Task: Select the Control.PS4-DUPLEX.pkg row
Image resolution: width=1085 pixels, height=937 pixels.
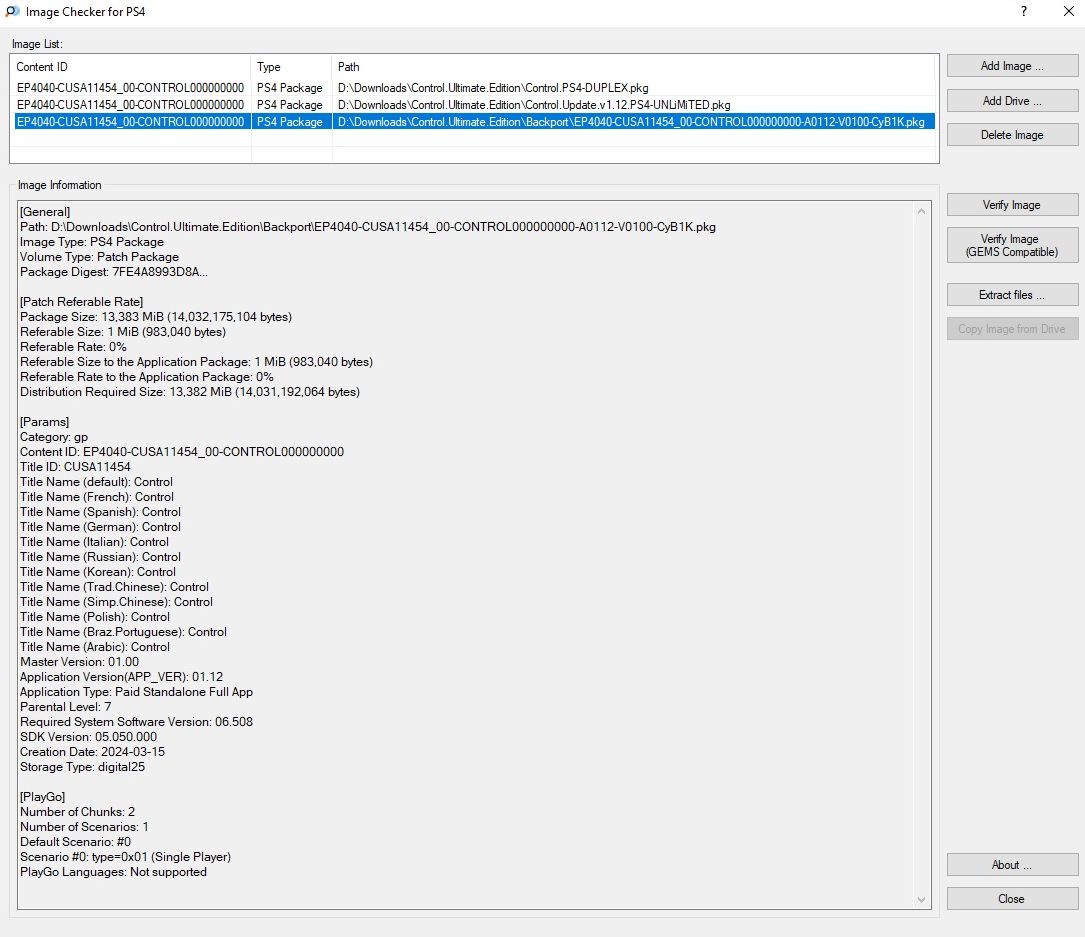Action: pyautogui.click(x=475, y=88)
